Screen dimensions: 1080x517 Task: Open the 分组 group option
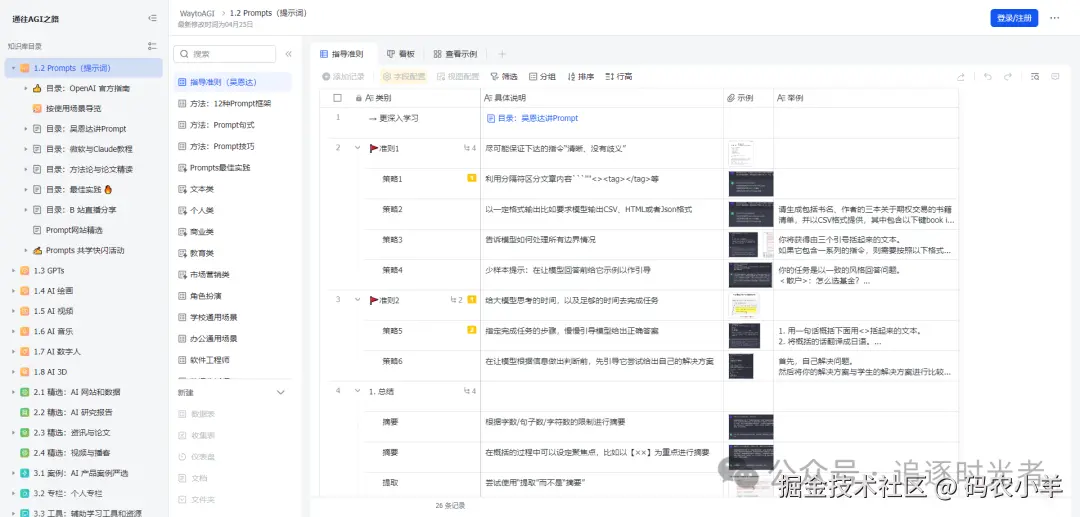[x=543, y=77]
